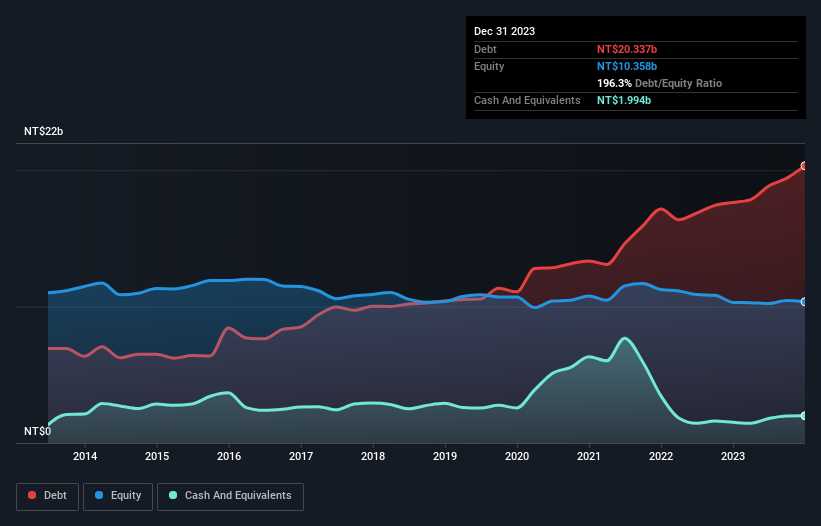Select the 2023 x-axis label
The height and width of the screenshot is (526, 821).
point(733,456)
